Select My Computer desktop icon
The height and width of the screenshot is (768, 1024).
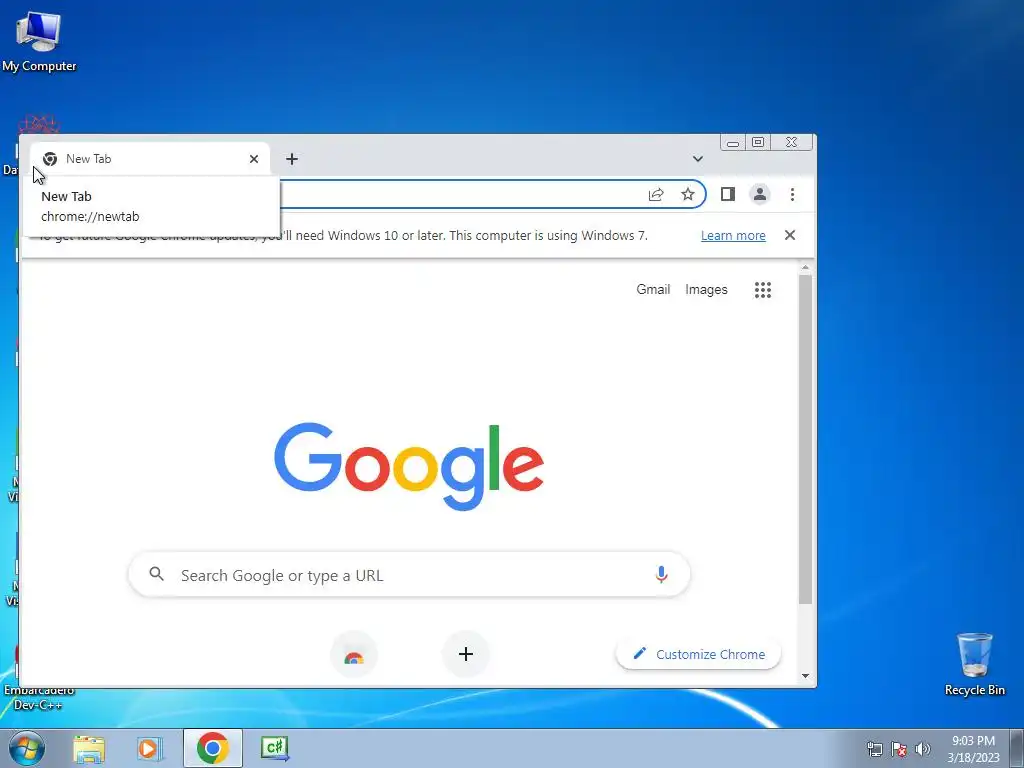(x=39, y=41)
